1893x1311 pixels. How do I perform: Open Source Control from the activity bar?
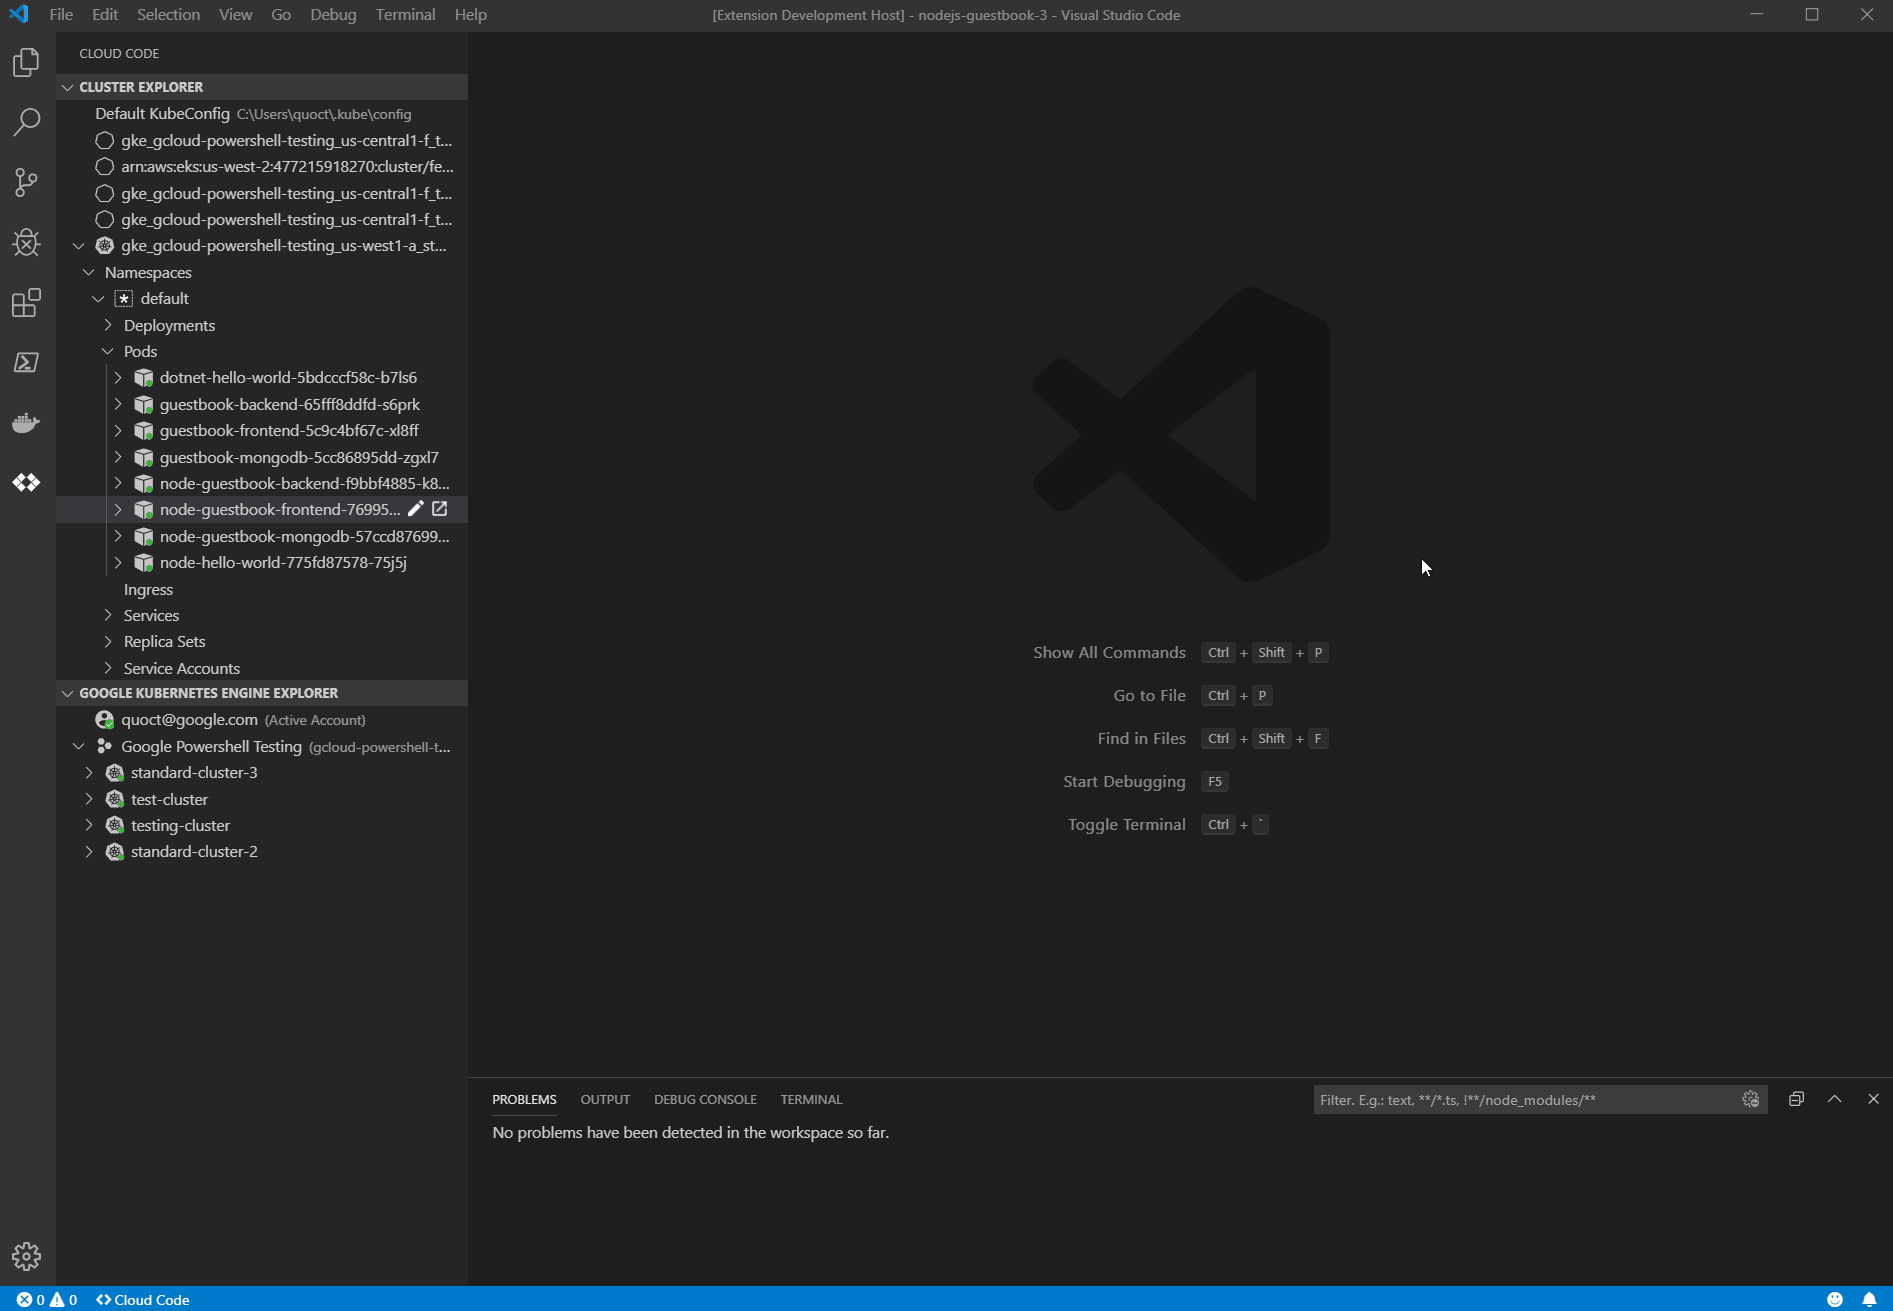coord(26,182)
